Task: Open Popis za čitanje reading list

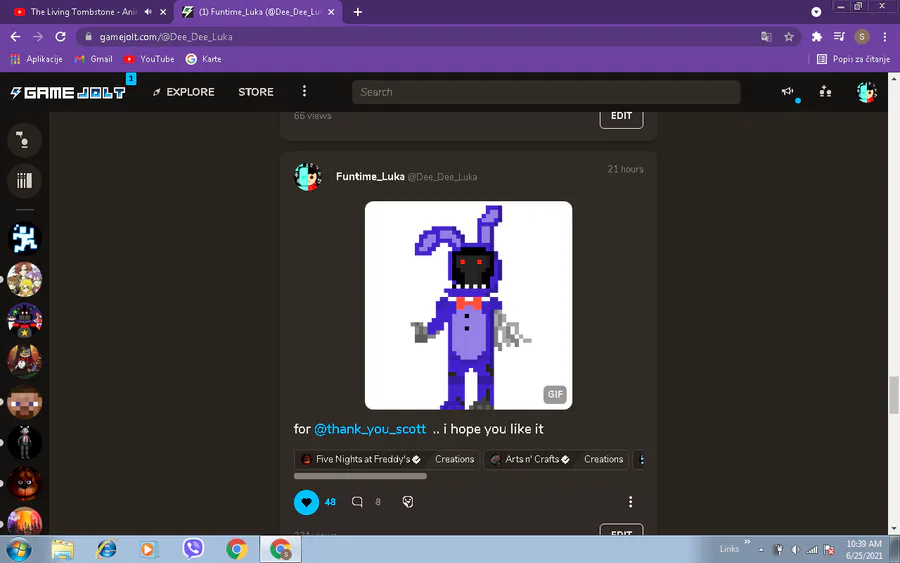Action: (x=853, y=59)
